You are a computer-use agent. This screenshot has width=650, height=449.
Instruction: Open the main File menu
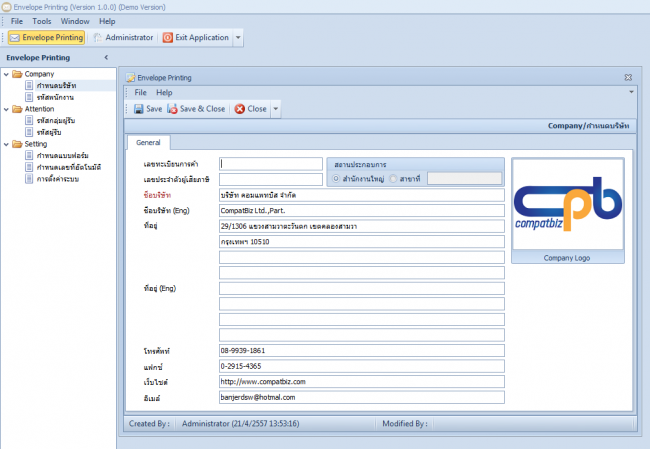coord(17,21)
